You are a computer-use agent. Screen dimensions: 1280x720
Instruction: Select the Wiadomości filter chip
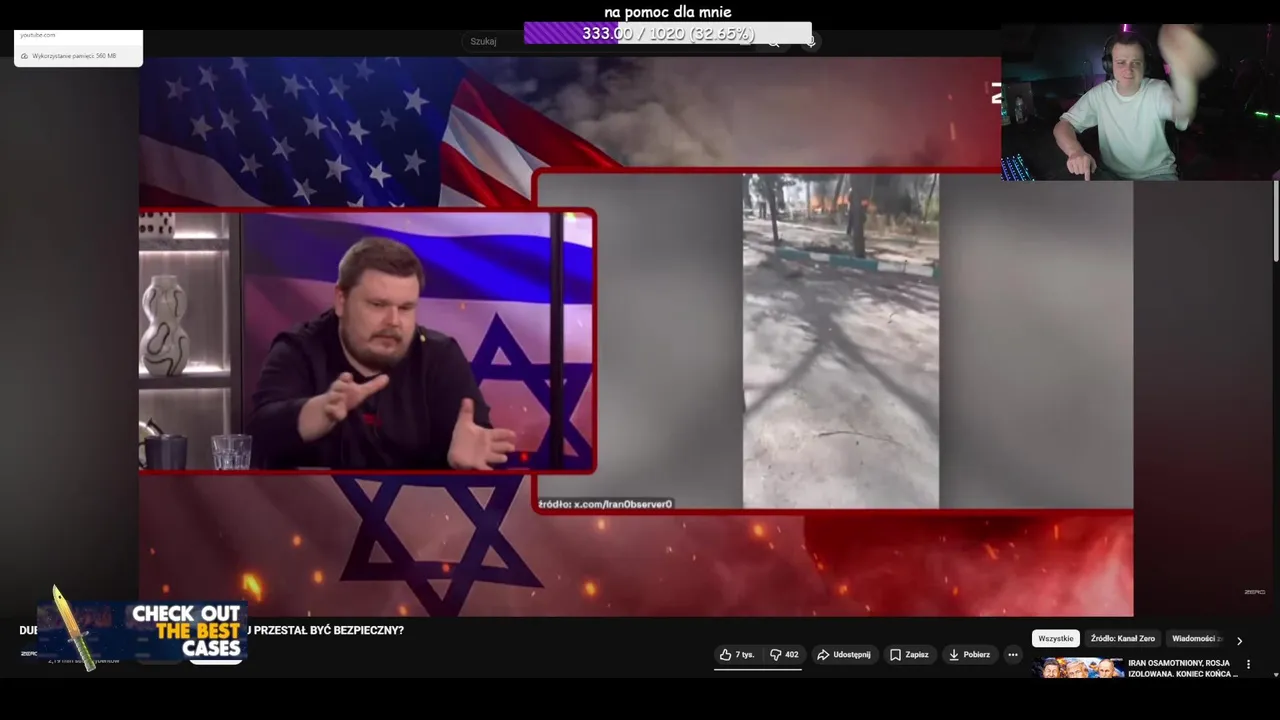[x=1197, y=639]
